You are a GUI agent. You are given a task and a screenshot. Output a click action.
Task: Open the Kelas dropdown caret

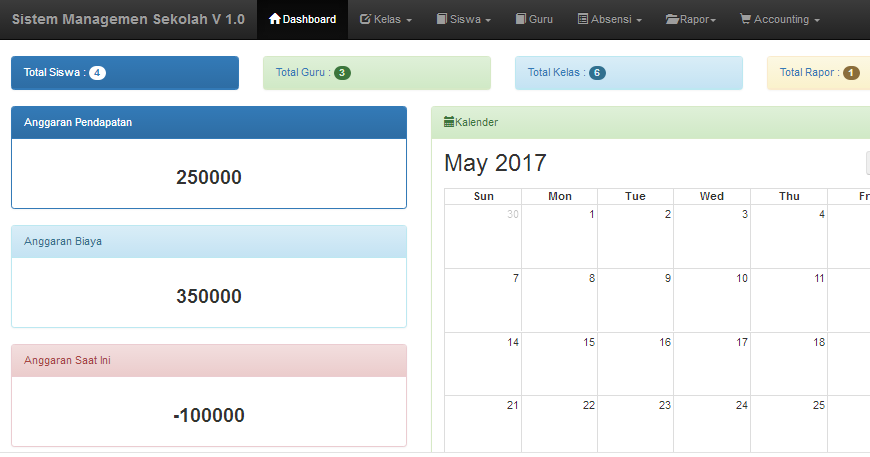[x=409, y=20]
